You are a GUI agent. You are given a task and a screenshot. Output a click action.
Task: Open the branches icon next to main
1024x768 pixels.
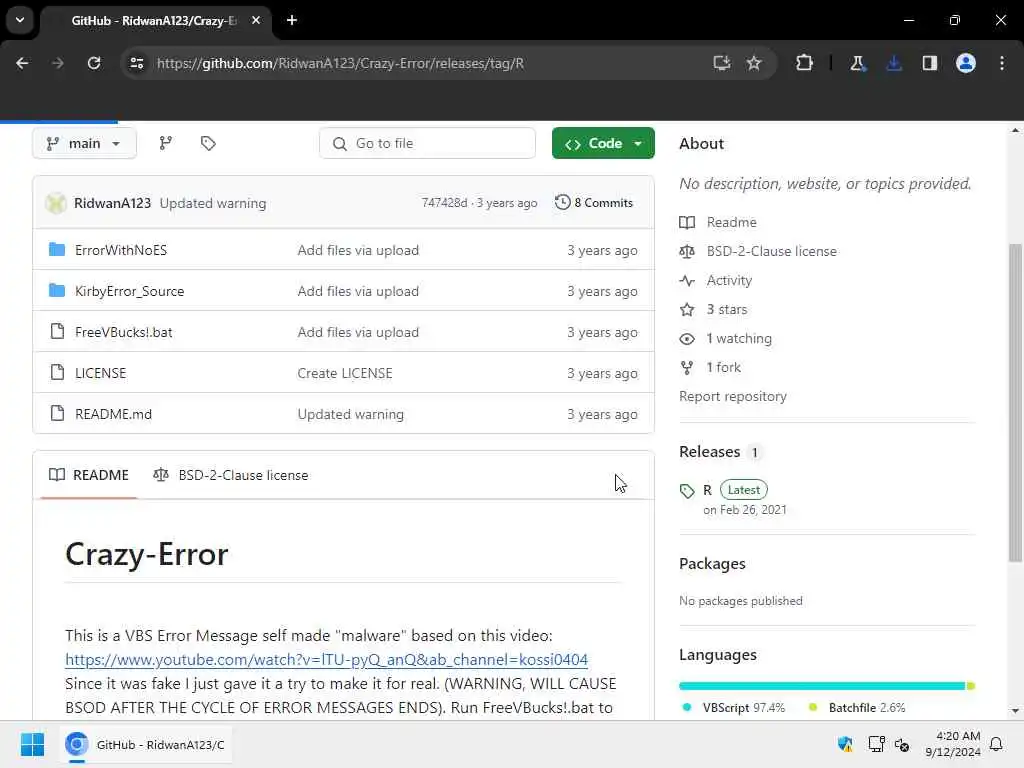pyautogui.click(x=166, y=143)
